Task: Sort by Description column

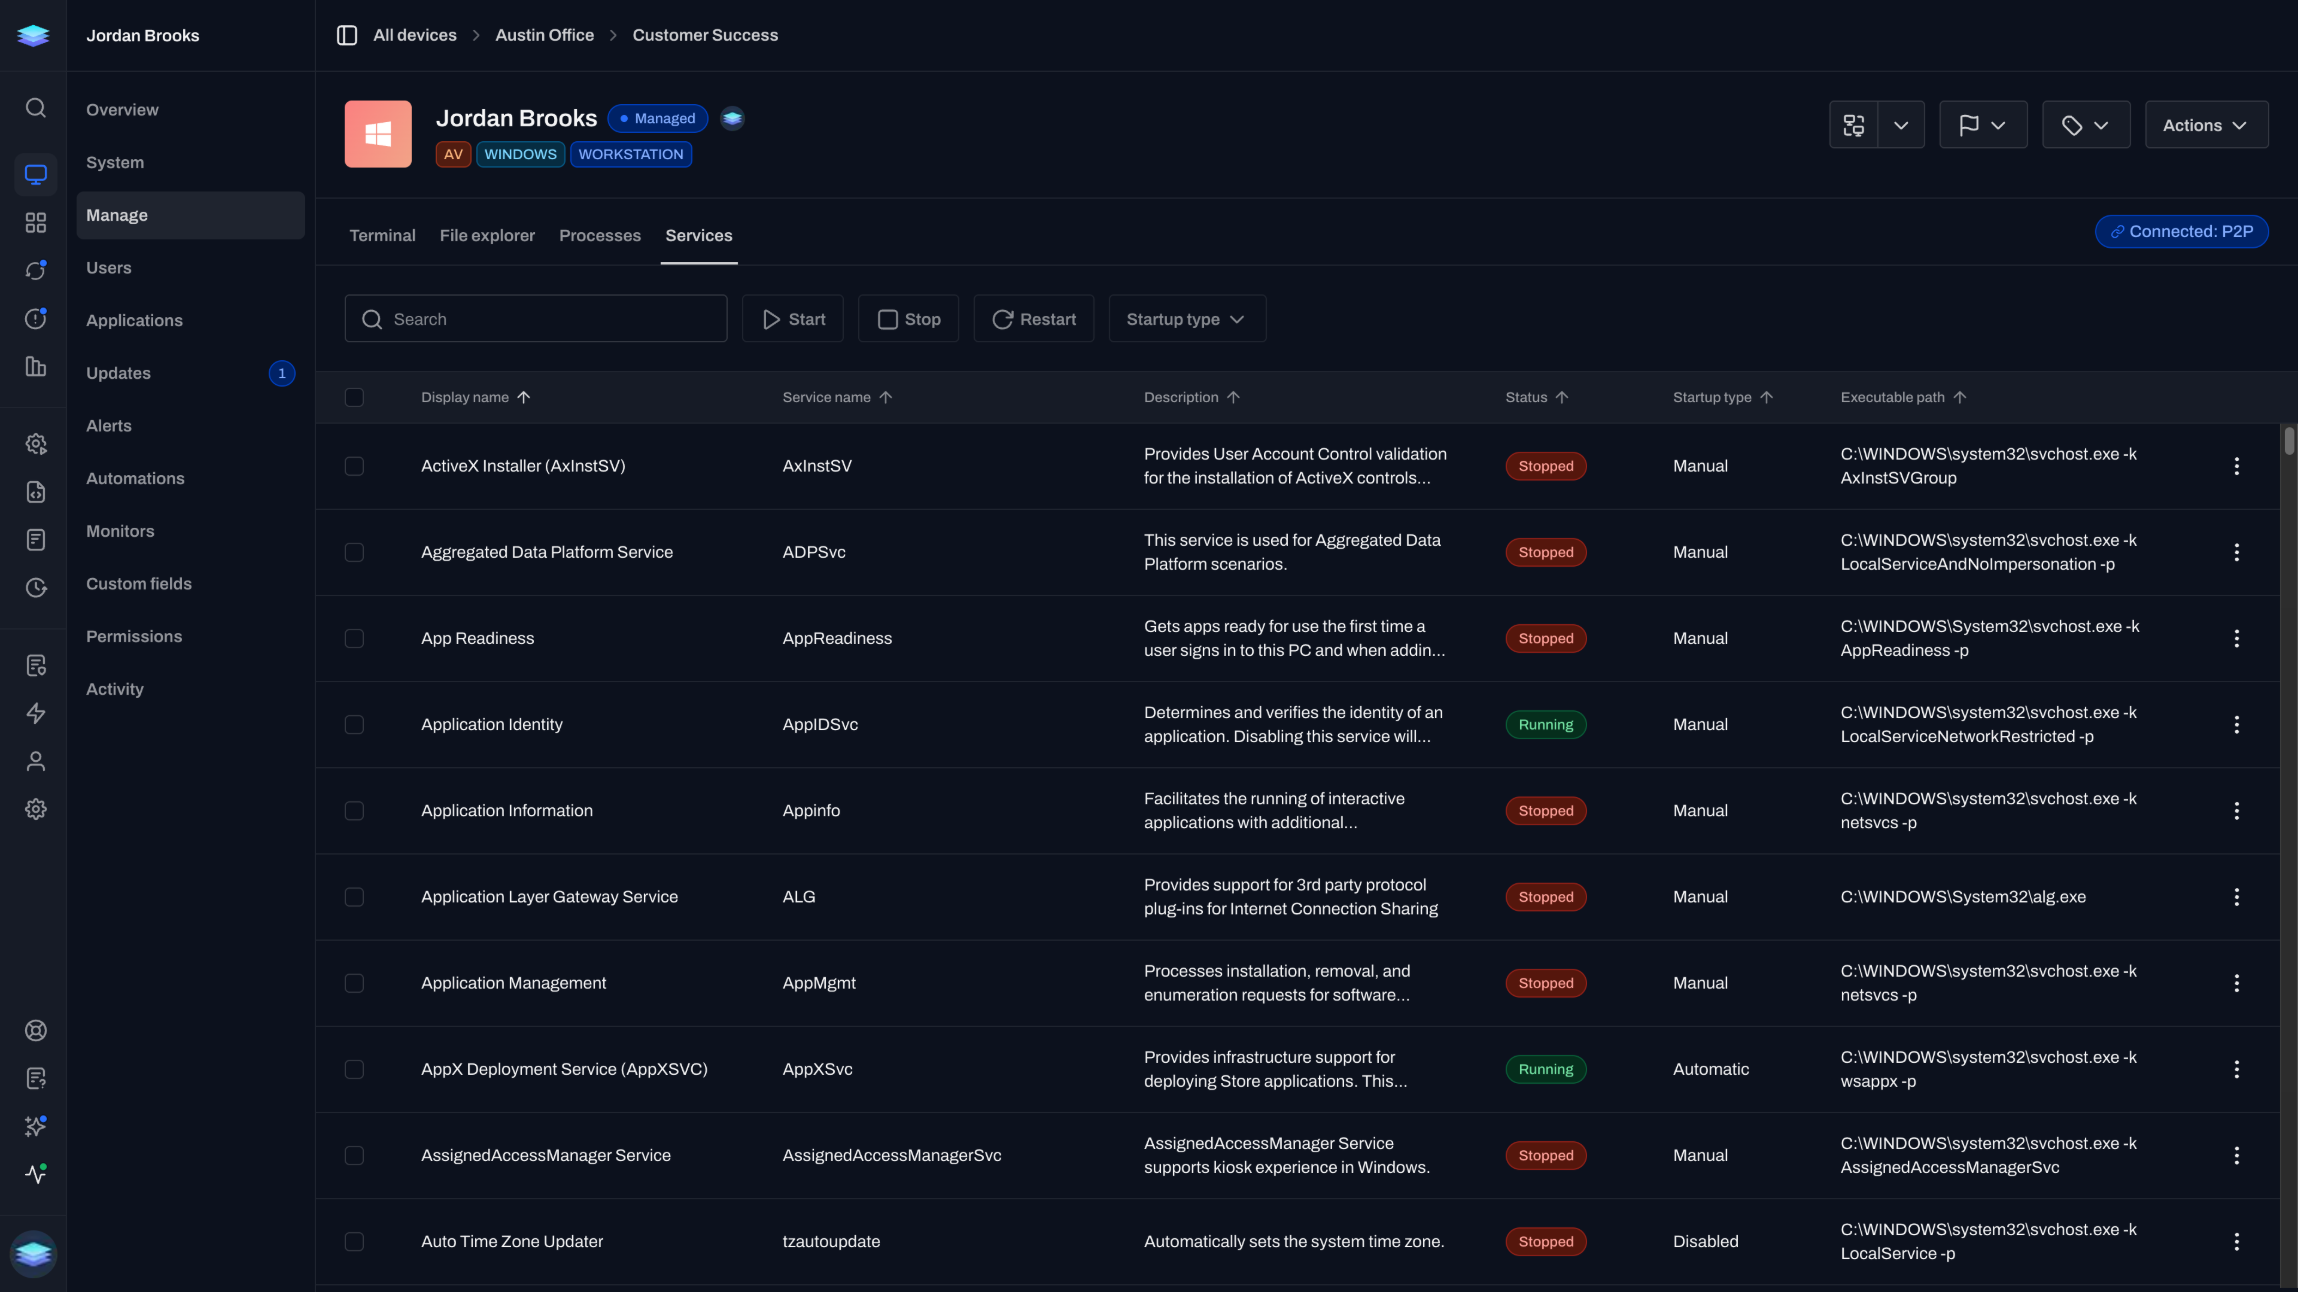Action: tap(1192, 397)
